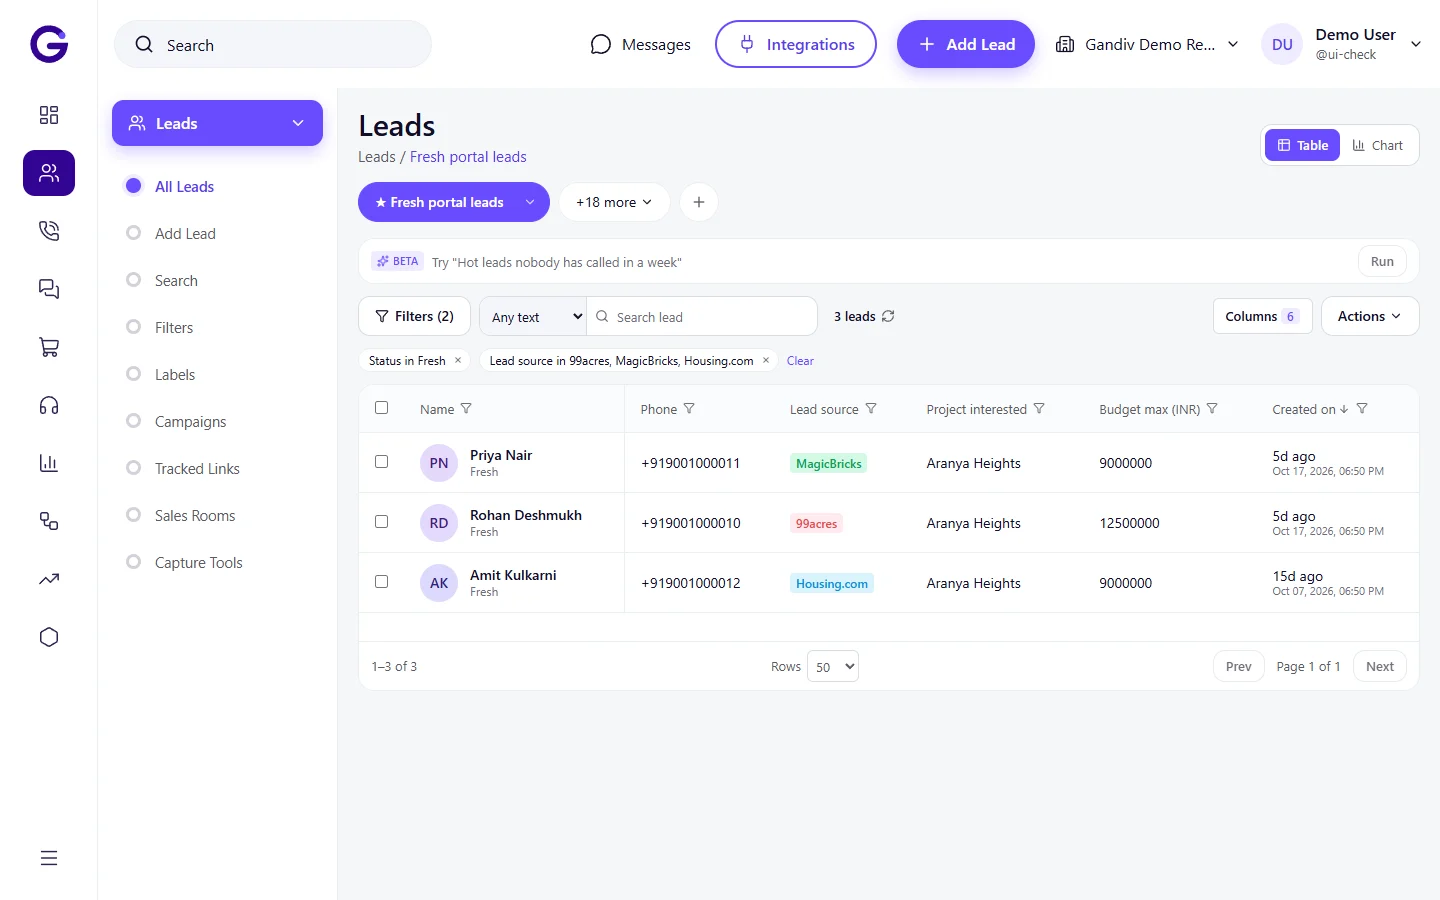
Task: Open the dashboard grid icon in sidebar
Action: tap(49, 115)
